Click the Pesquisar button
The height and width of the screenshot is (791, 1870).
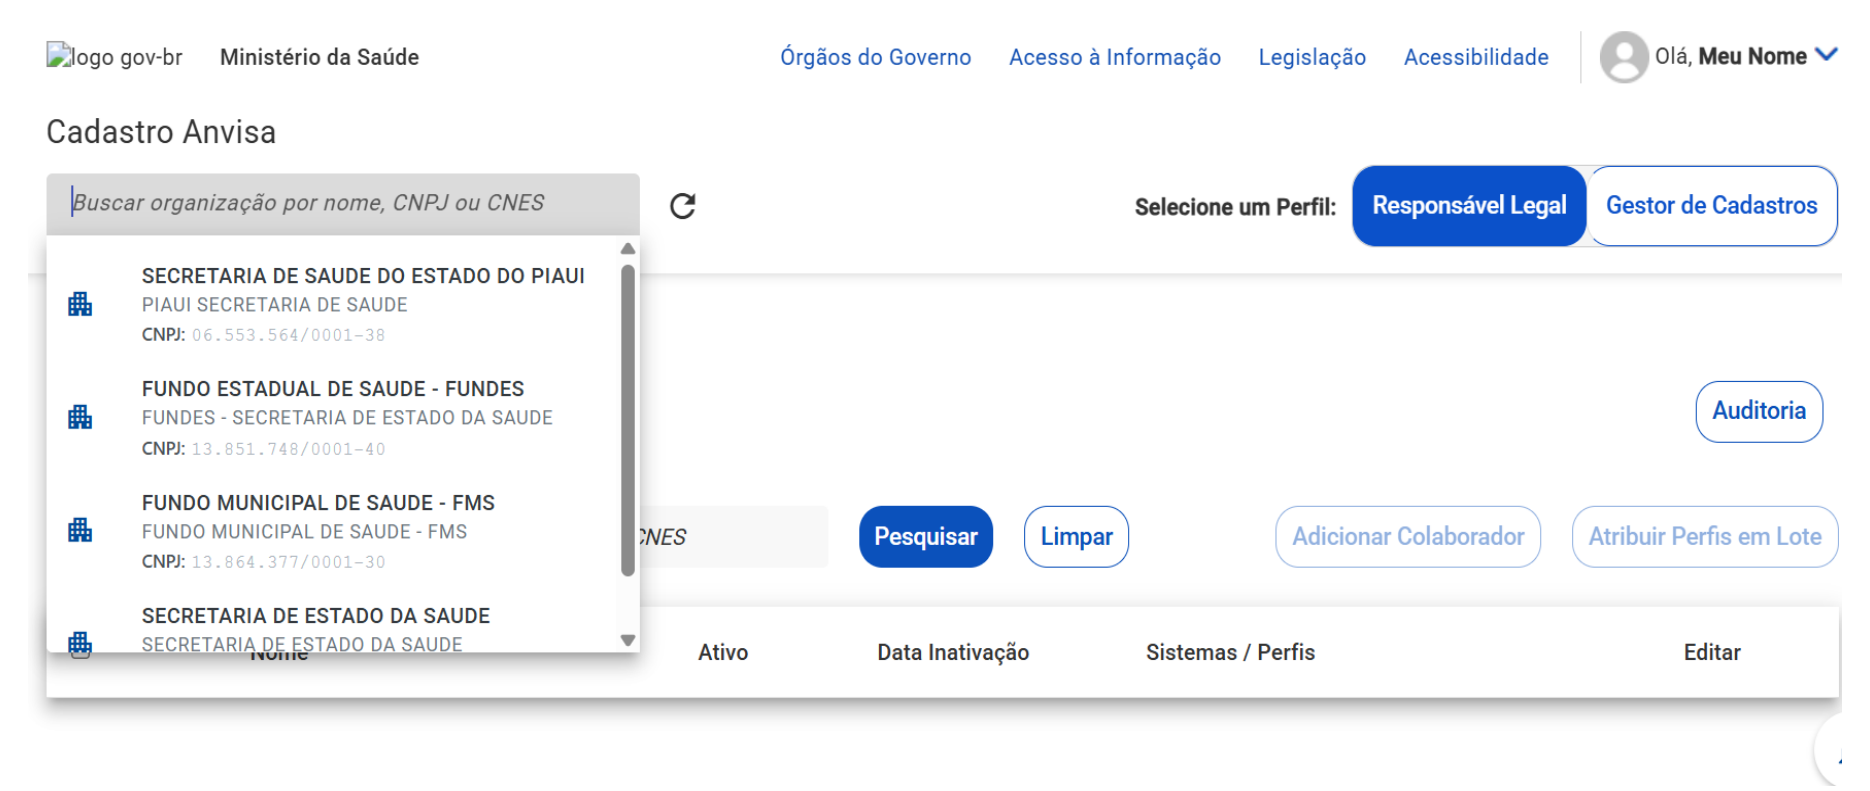pos(926,537)
